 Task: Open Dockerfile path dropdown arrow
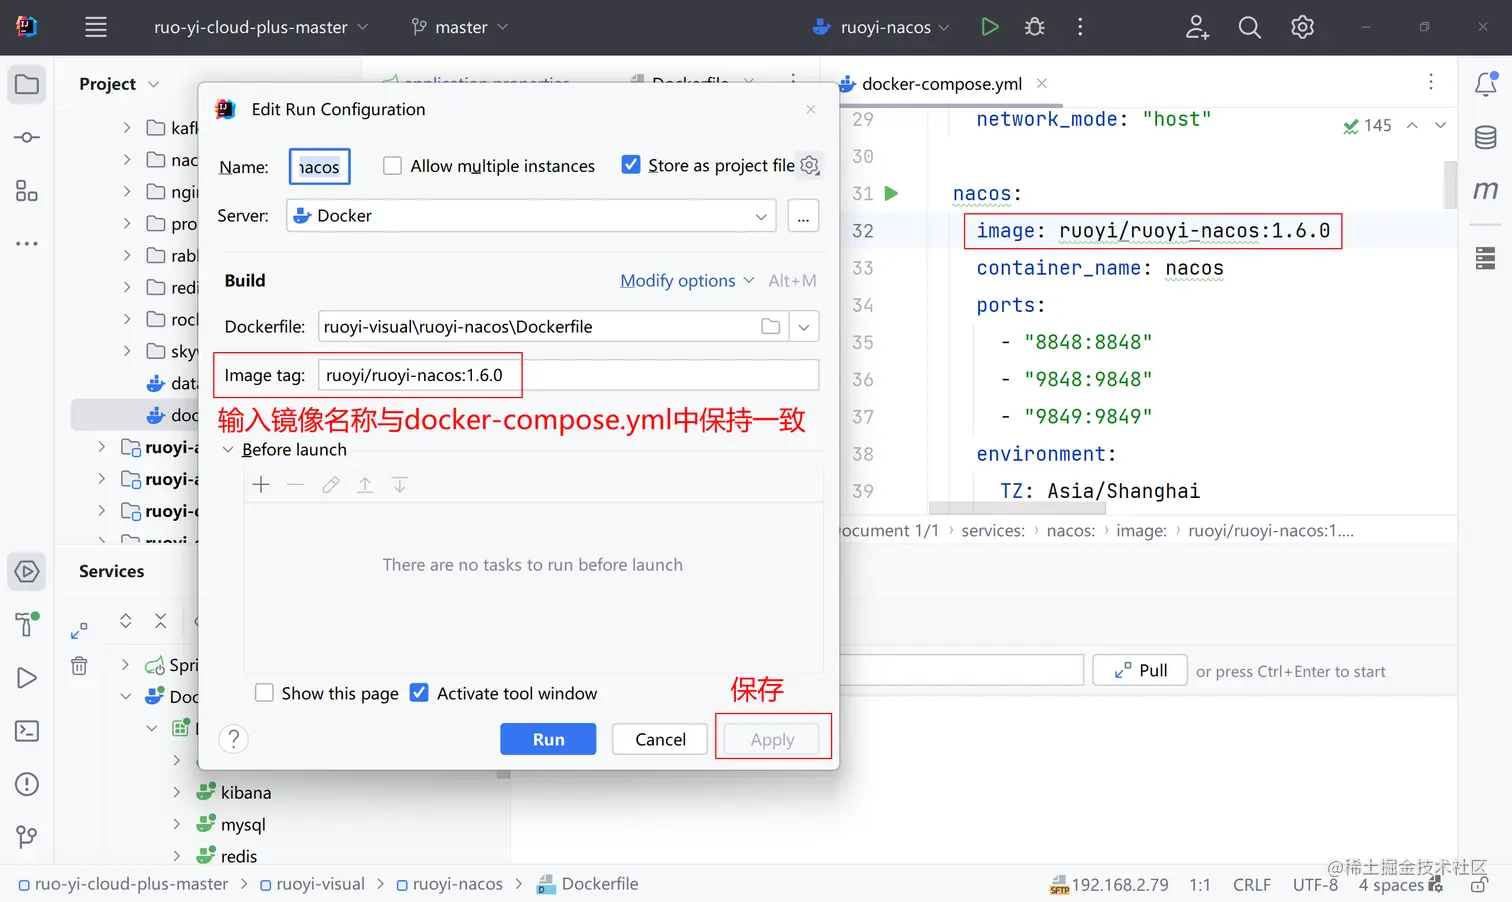[x=804, y=326]
